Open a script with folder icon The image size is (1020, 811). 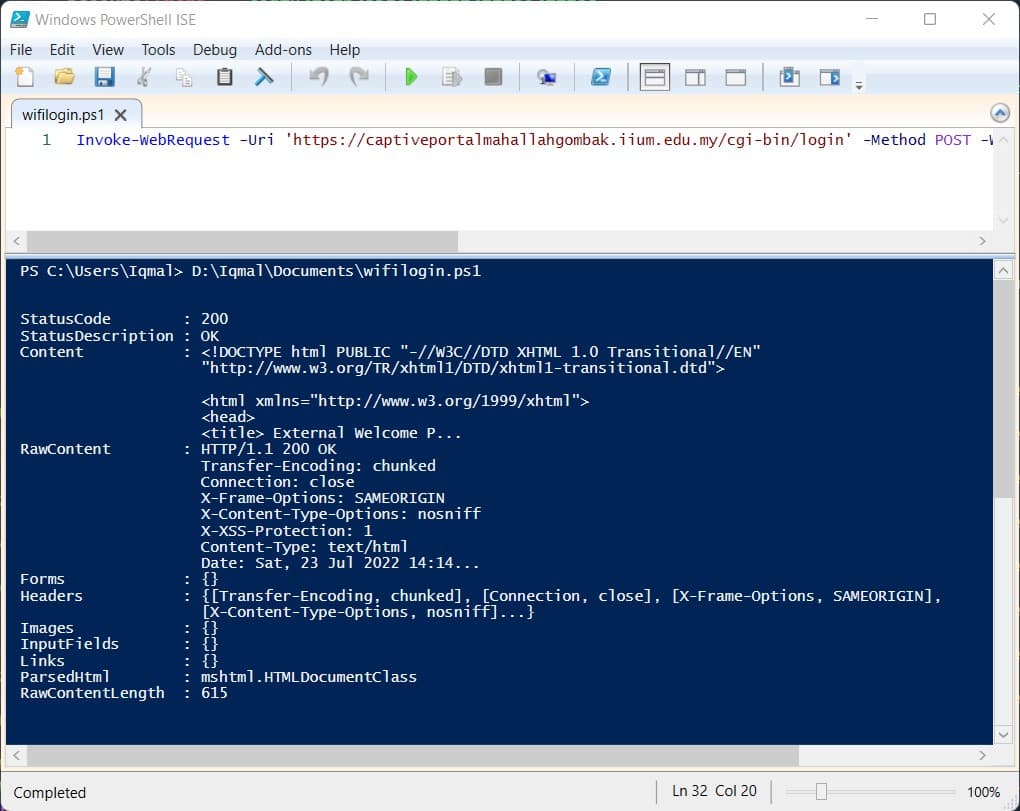(64, 77)
